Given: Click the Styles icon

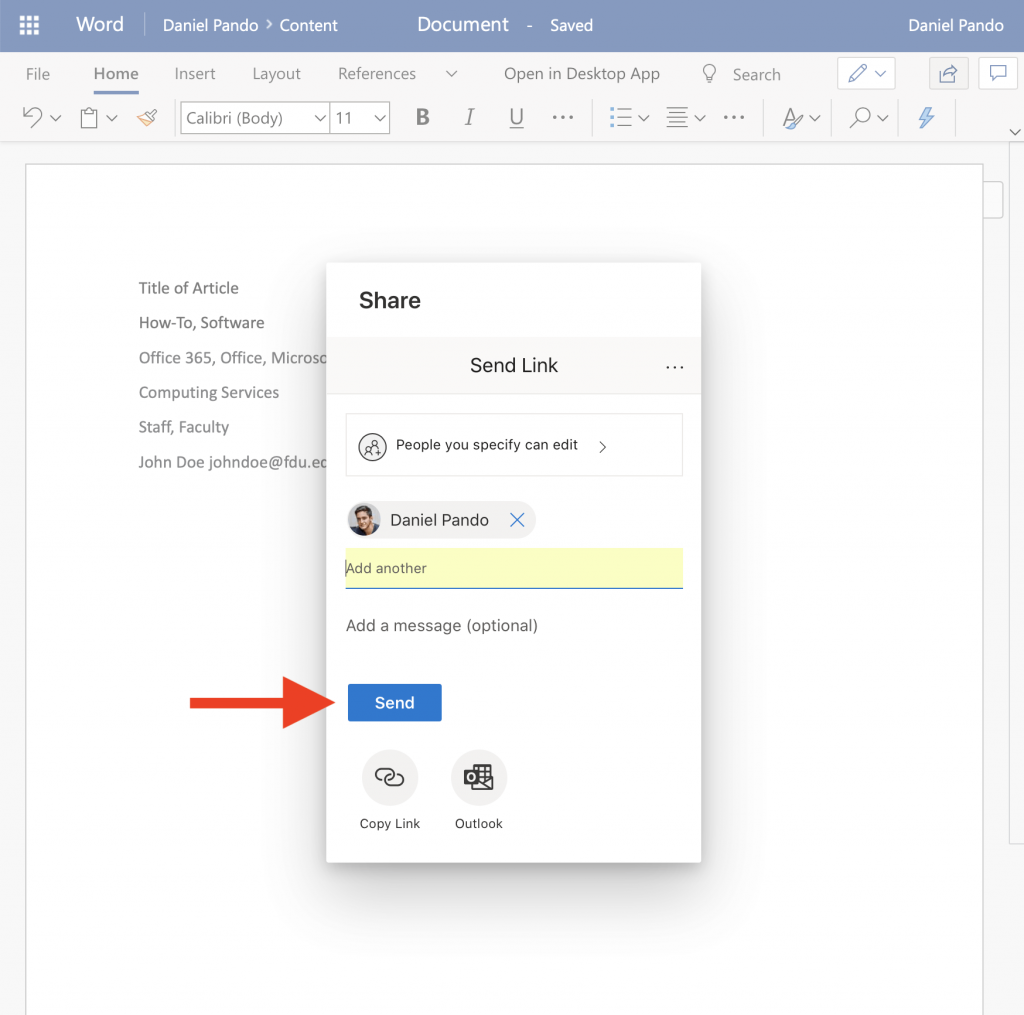Looking at the screenshot, I should tap(792, 118).
